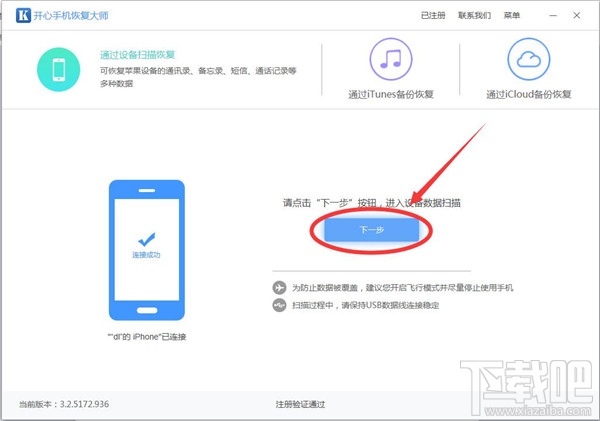Click the iCloud cloud icon
The height and width of the screenshot is (421, 600).
click(x=528, y=60)
